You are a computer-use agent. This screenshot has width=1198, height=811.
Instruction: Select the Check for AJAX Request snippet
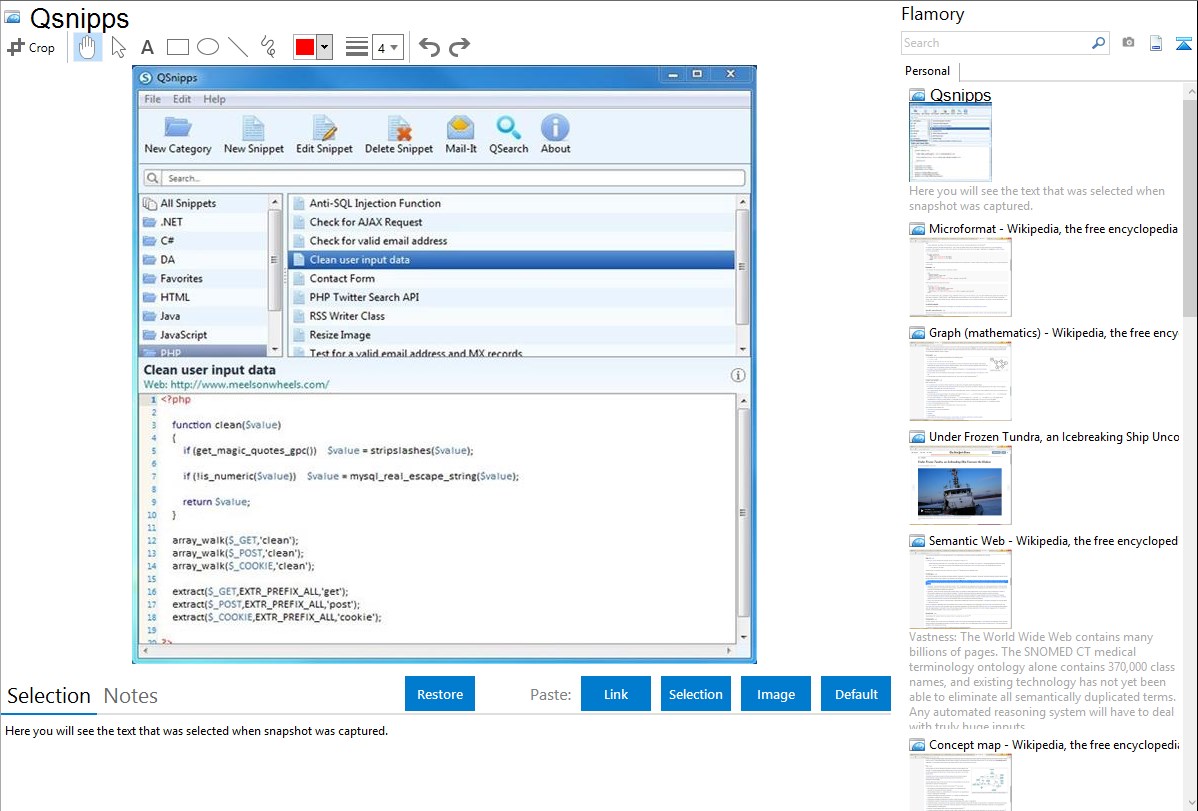click(511, 222)
